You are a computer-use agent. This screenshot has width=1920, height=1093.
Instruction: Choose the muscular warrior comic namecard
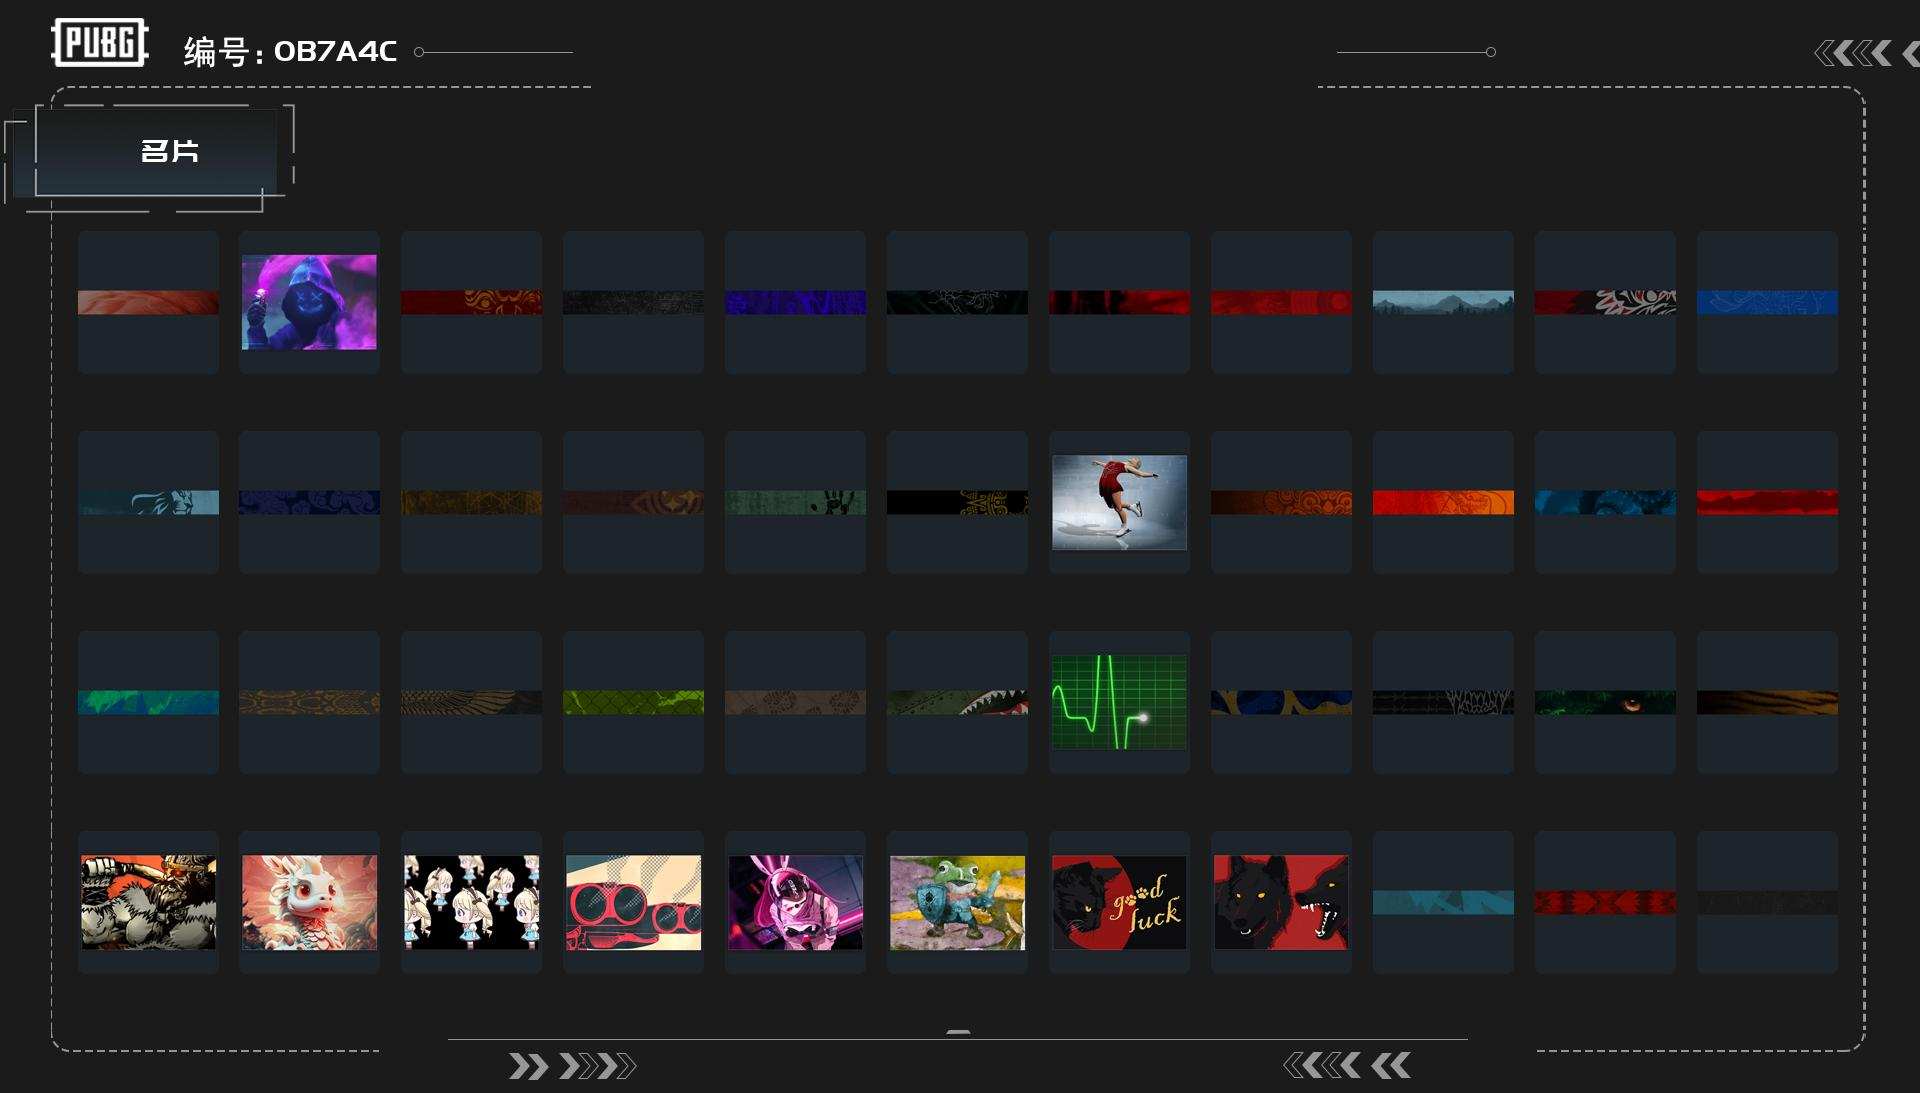[148, 902]
